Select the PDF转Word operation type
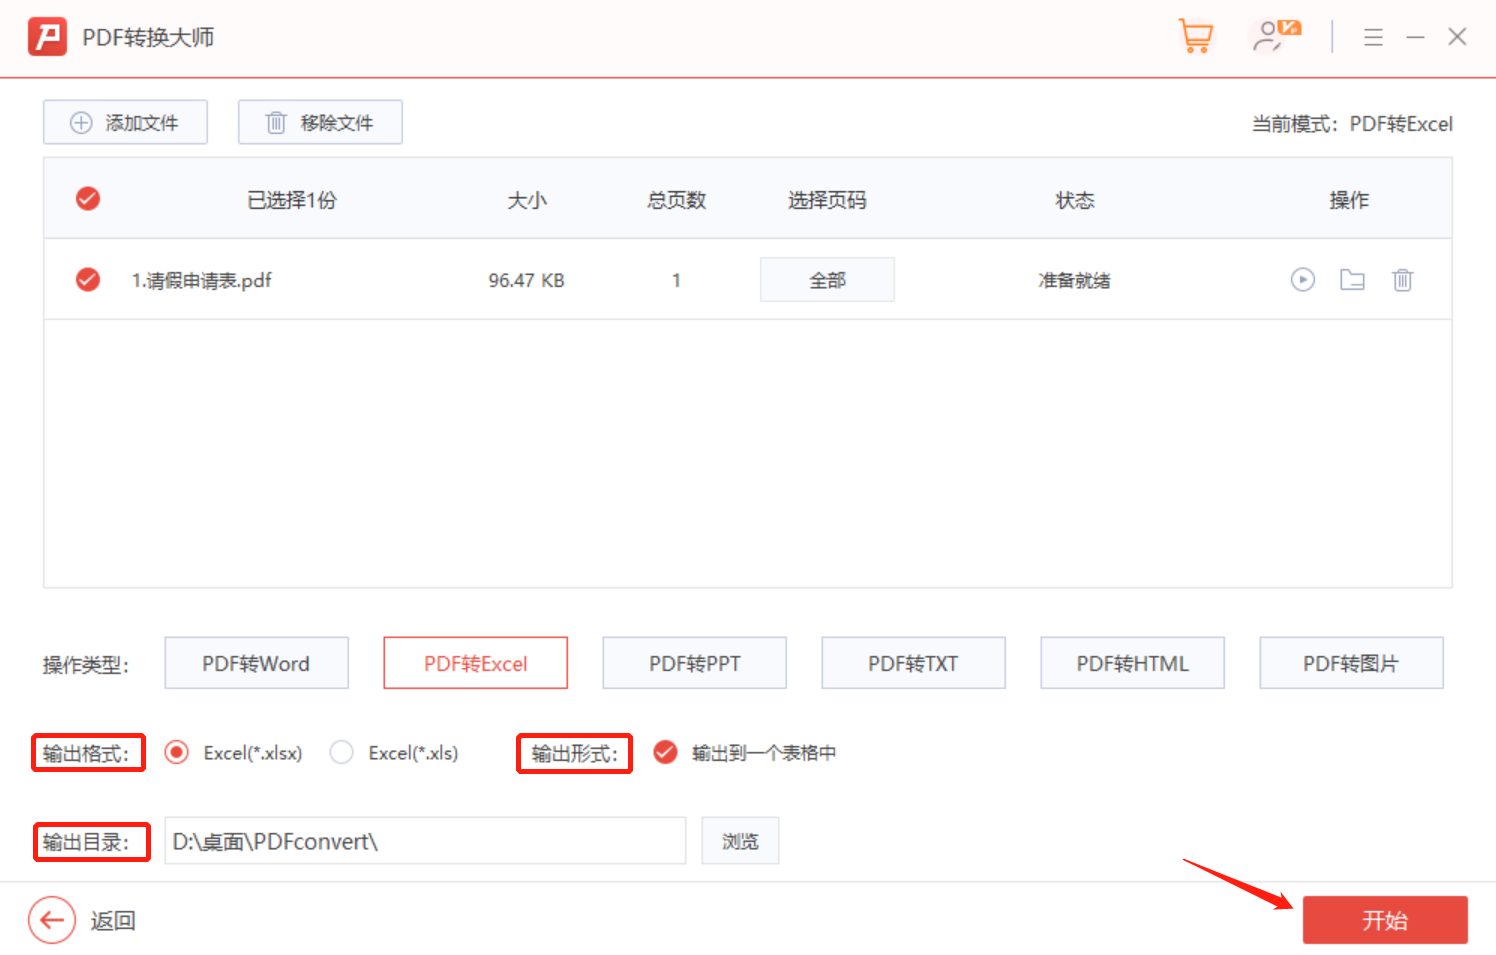The width and height of the screenshot is (1496, 955). [256, 663]
